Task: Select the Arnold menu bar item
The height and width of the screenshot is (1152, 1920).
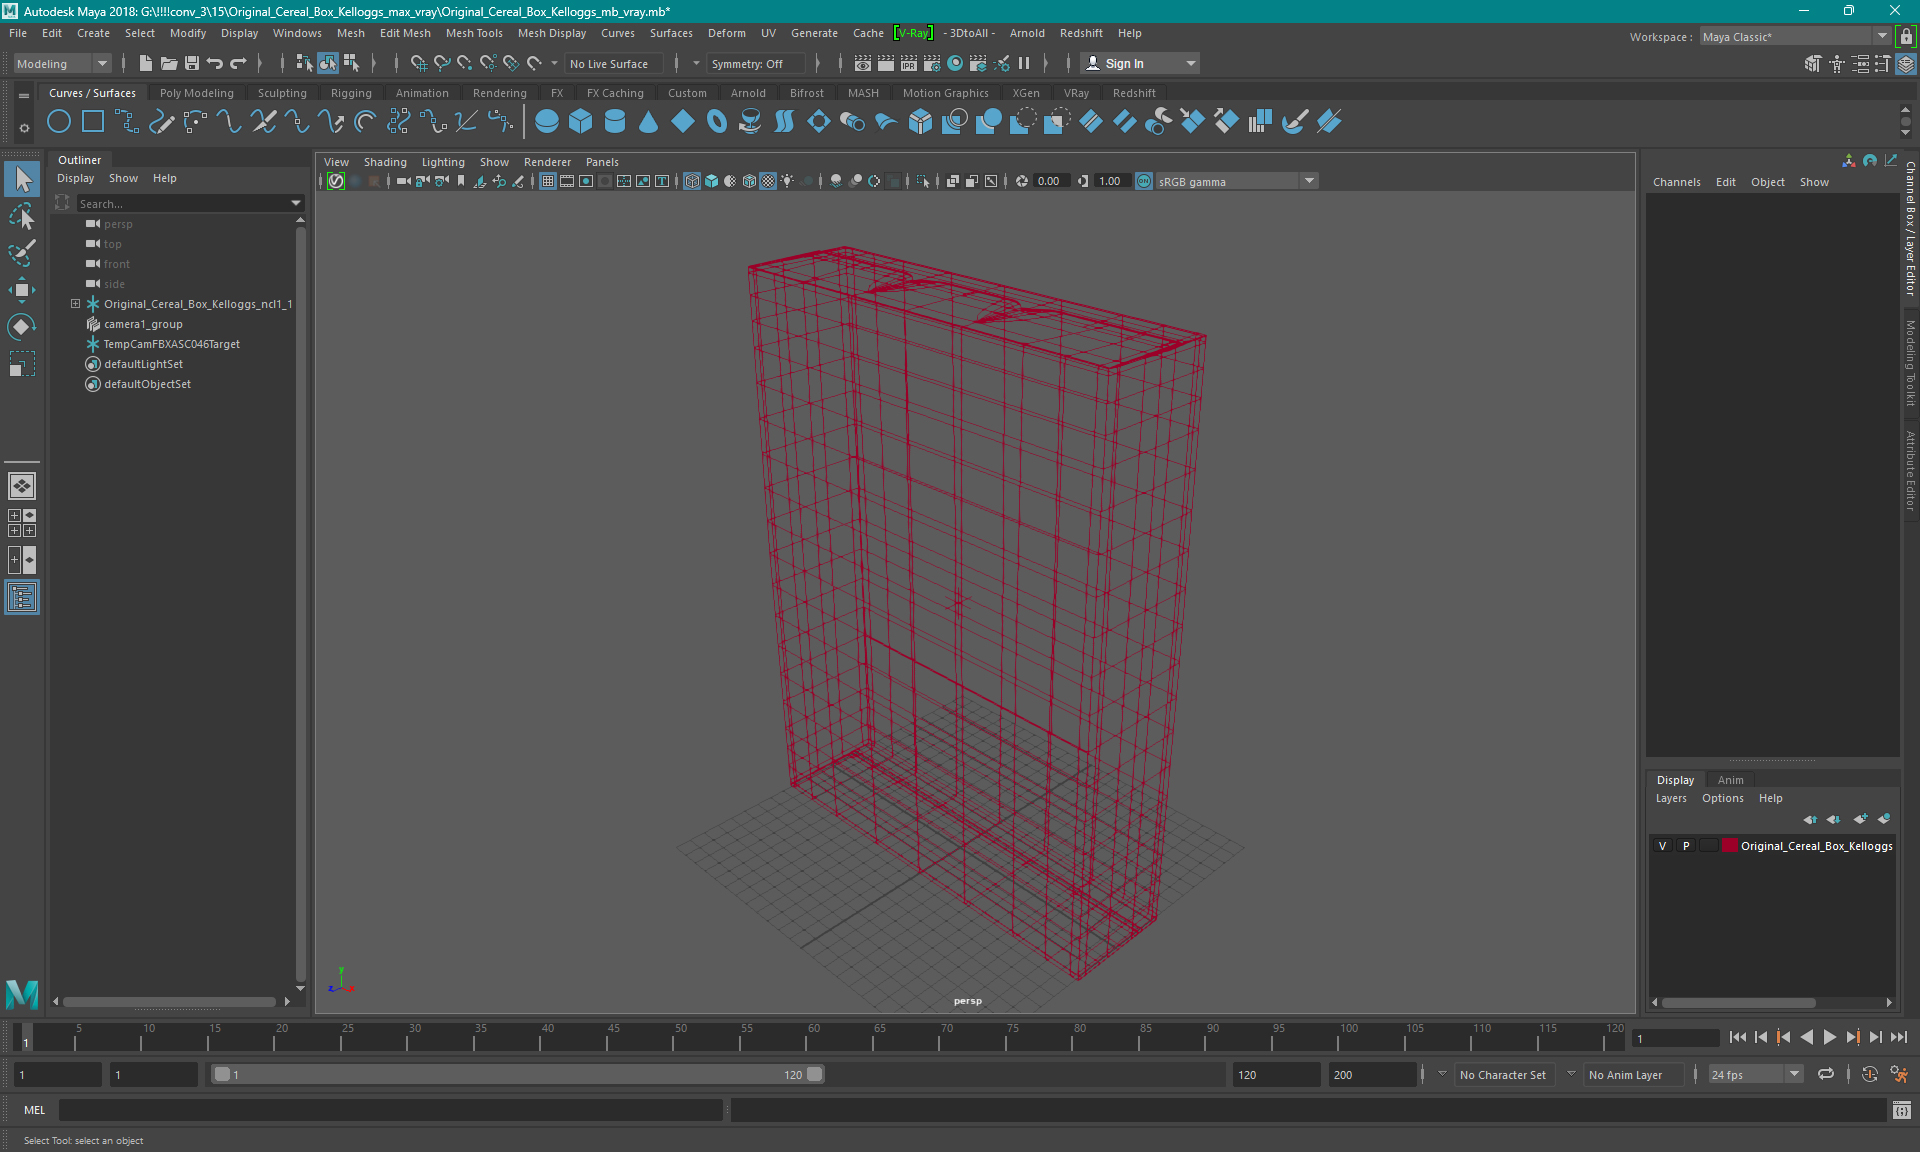Action: (x=1031, y=33)
